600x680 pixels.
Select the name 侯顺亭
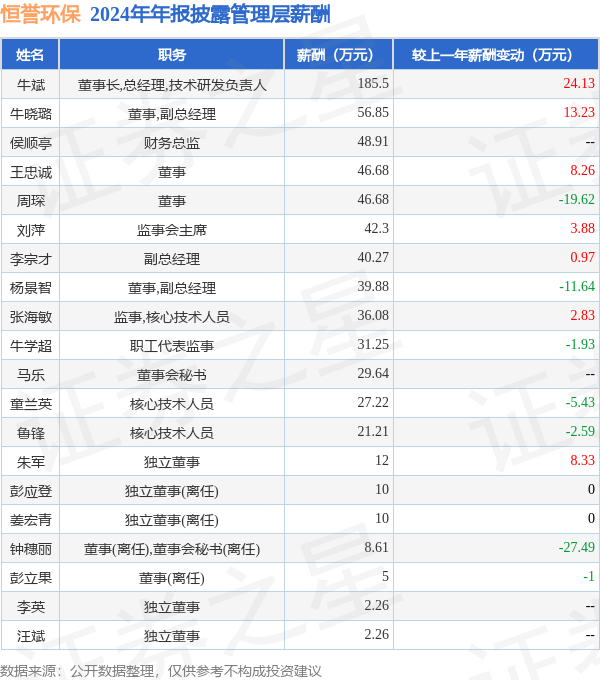click(x=30, y=143)
